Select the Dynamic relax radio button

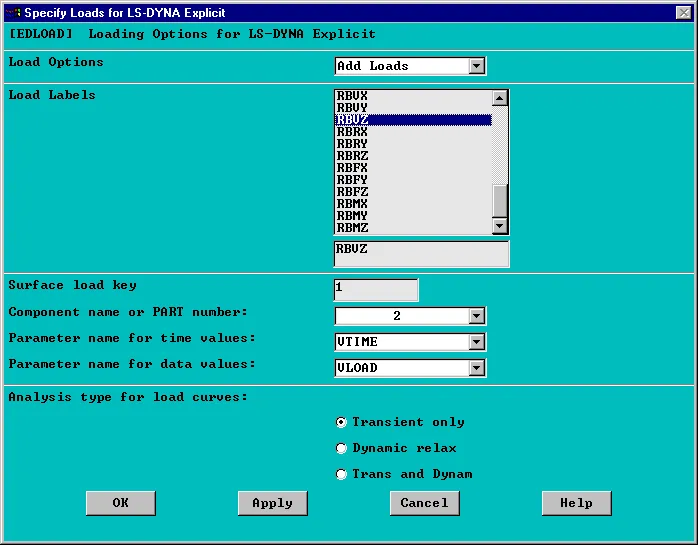(341, 448)
